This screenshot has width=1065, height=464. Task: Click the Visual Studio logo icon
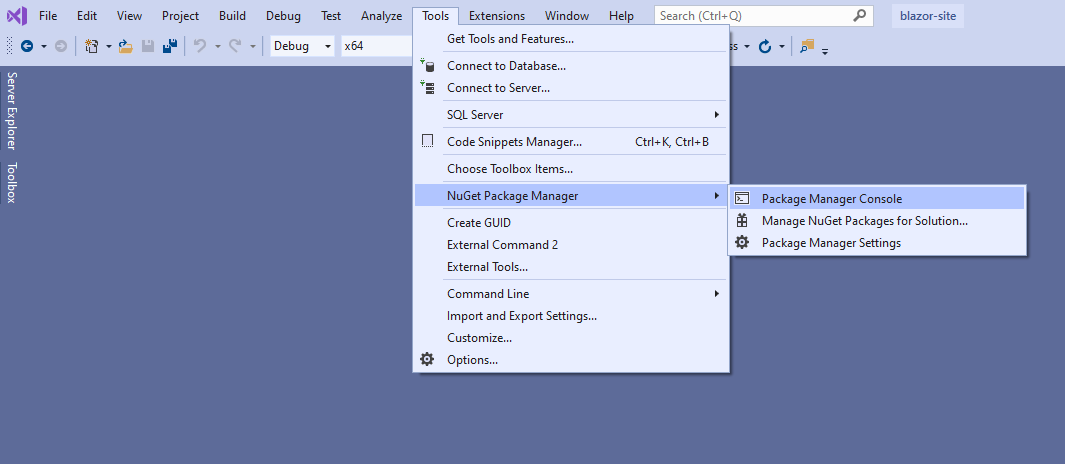point(17,16)
